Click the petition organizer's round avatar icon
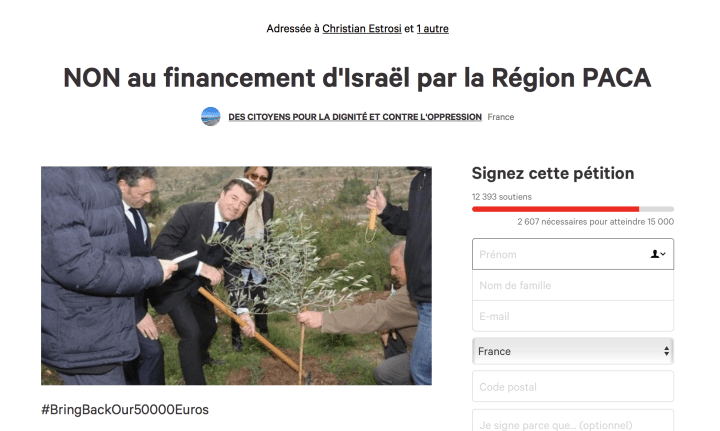Screen dimensions: 720x431 pos(211,117)
